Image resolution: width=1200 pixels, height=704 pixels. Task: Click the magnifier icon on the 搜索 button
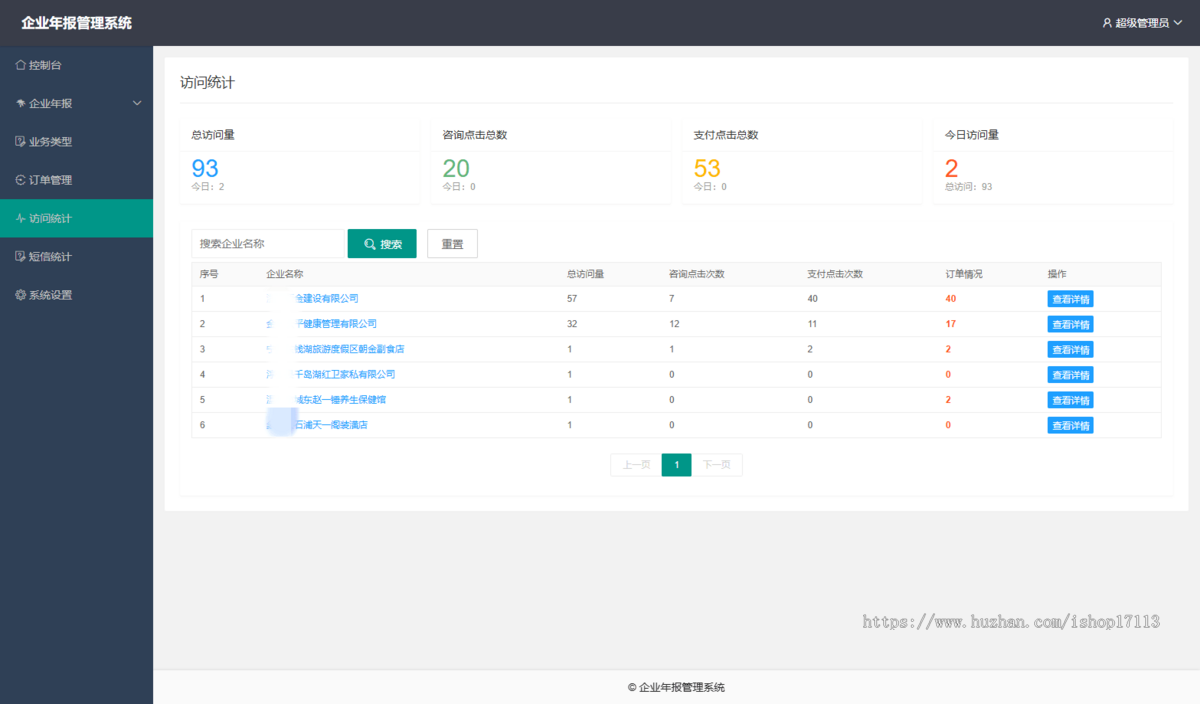tap(369, 244)
